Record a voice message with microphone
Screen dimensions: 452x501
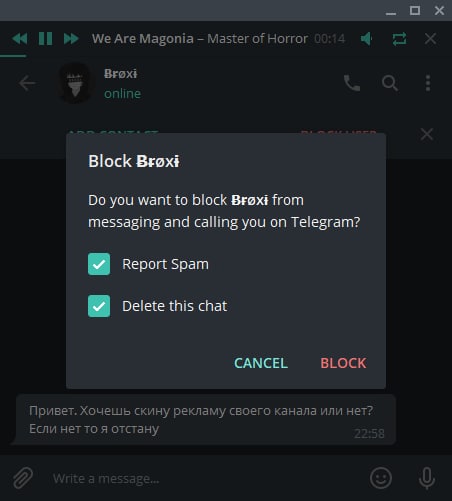click(427, 478)
